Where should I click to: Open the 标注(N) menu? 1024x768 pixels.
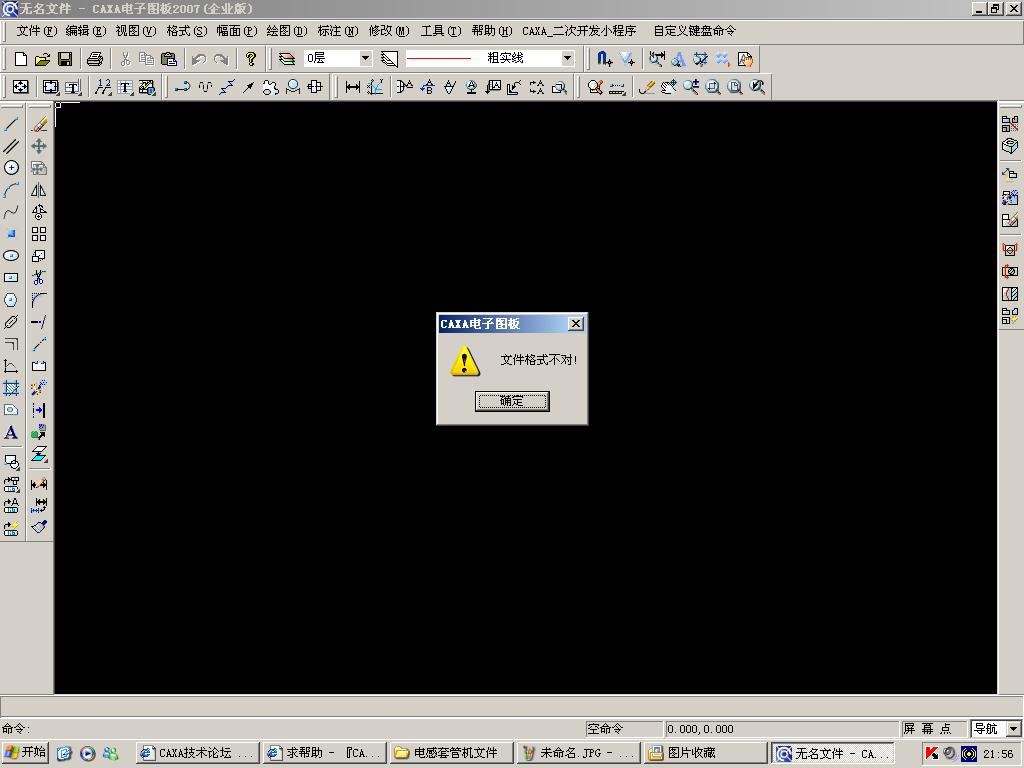tap(338, 31)
